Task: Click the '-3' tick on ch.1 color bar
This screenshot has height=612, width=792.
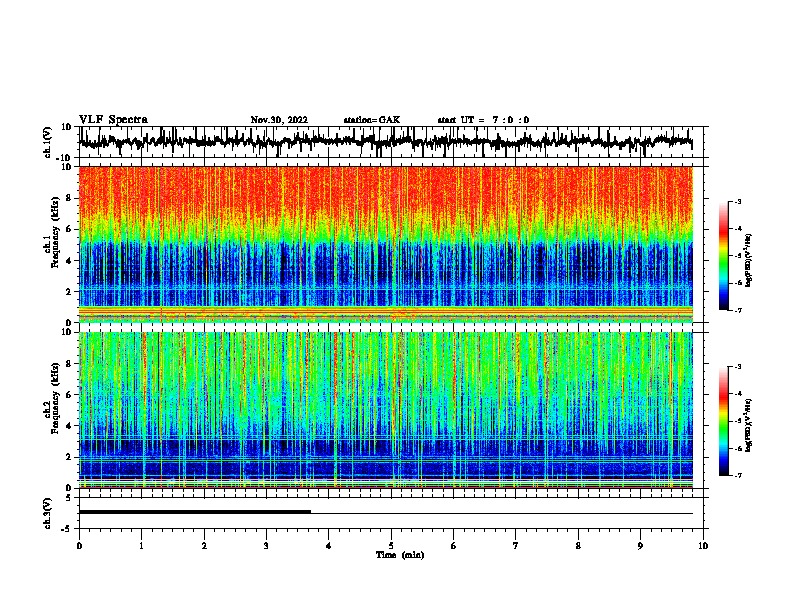Action: [x=737, y=202]
